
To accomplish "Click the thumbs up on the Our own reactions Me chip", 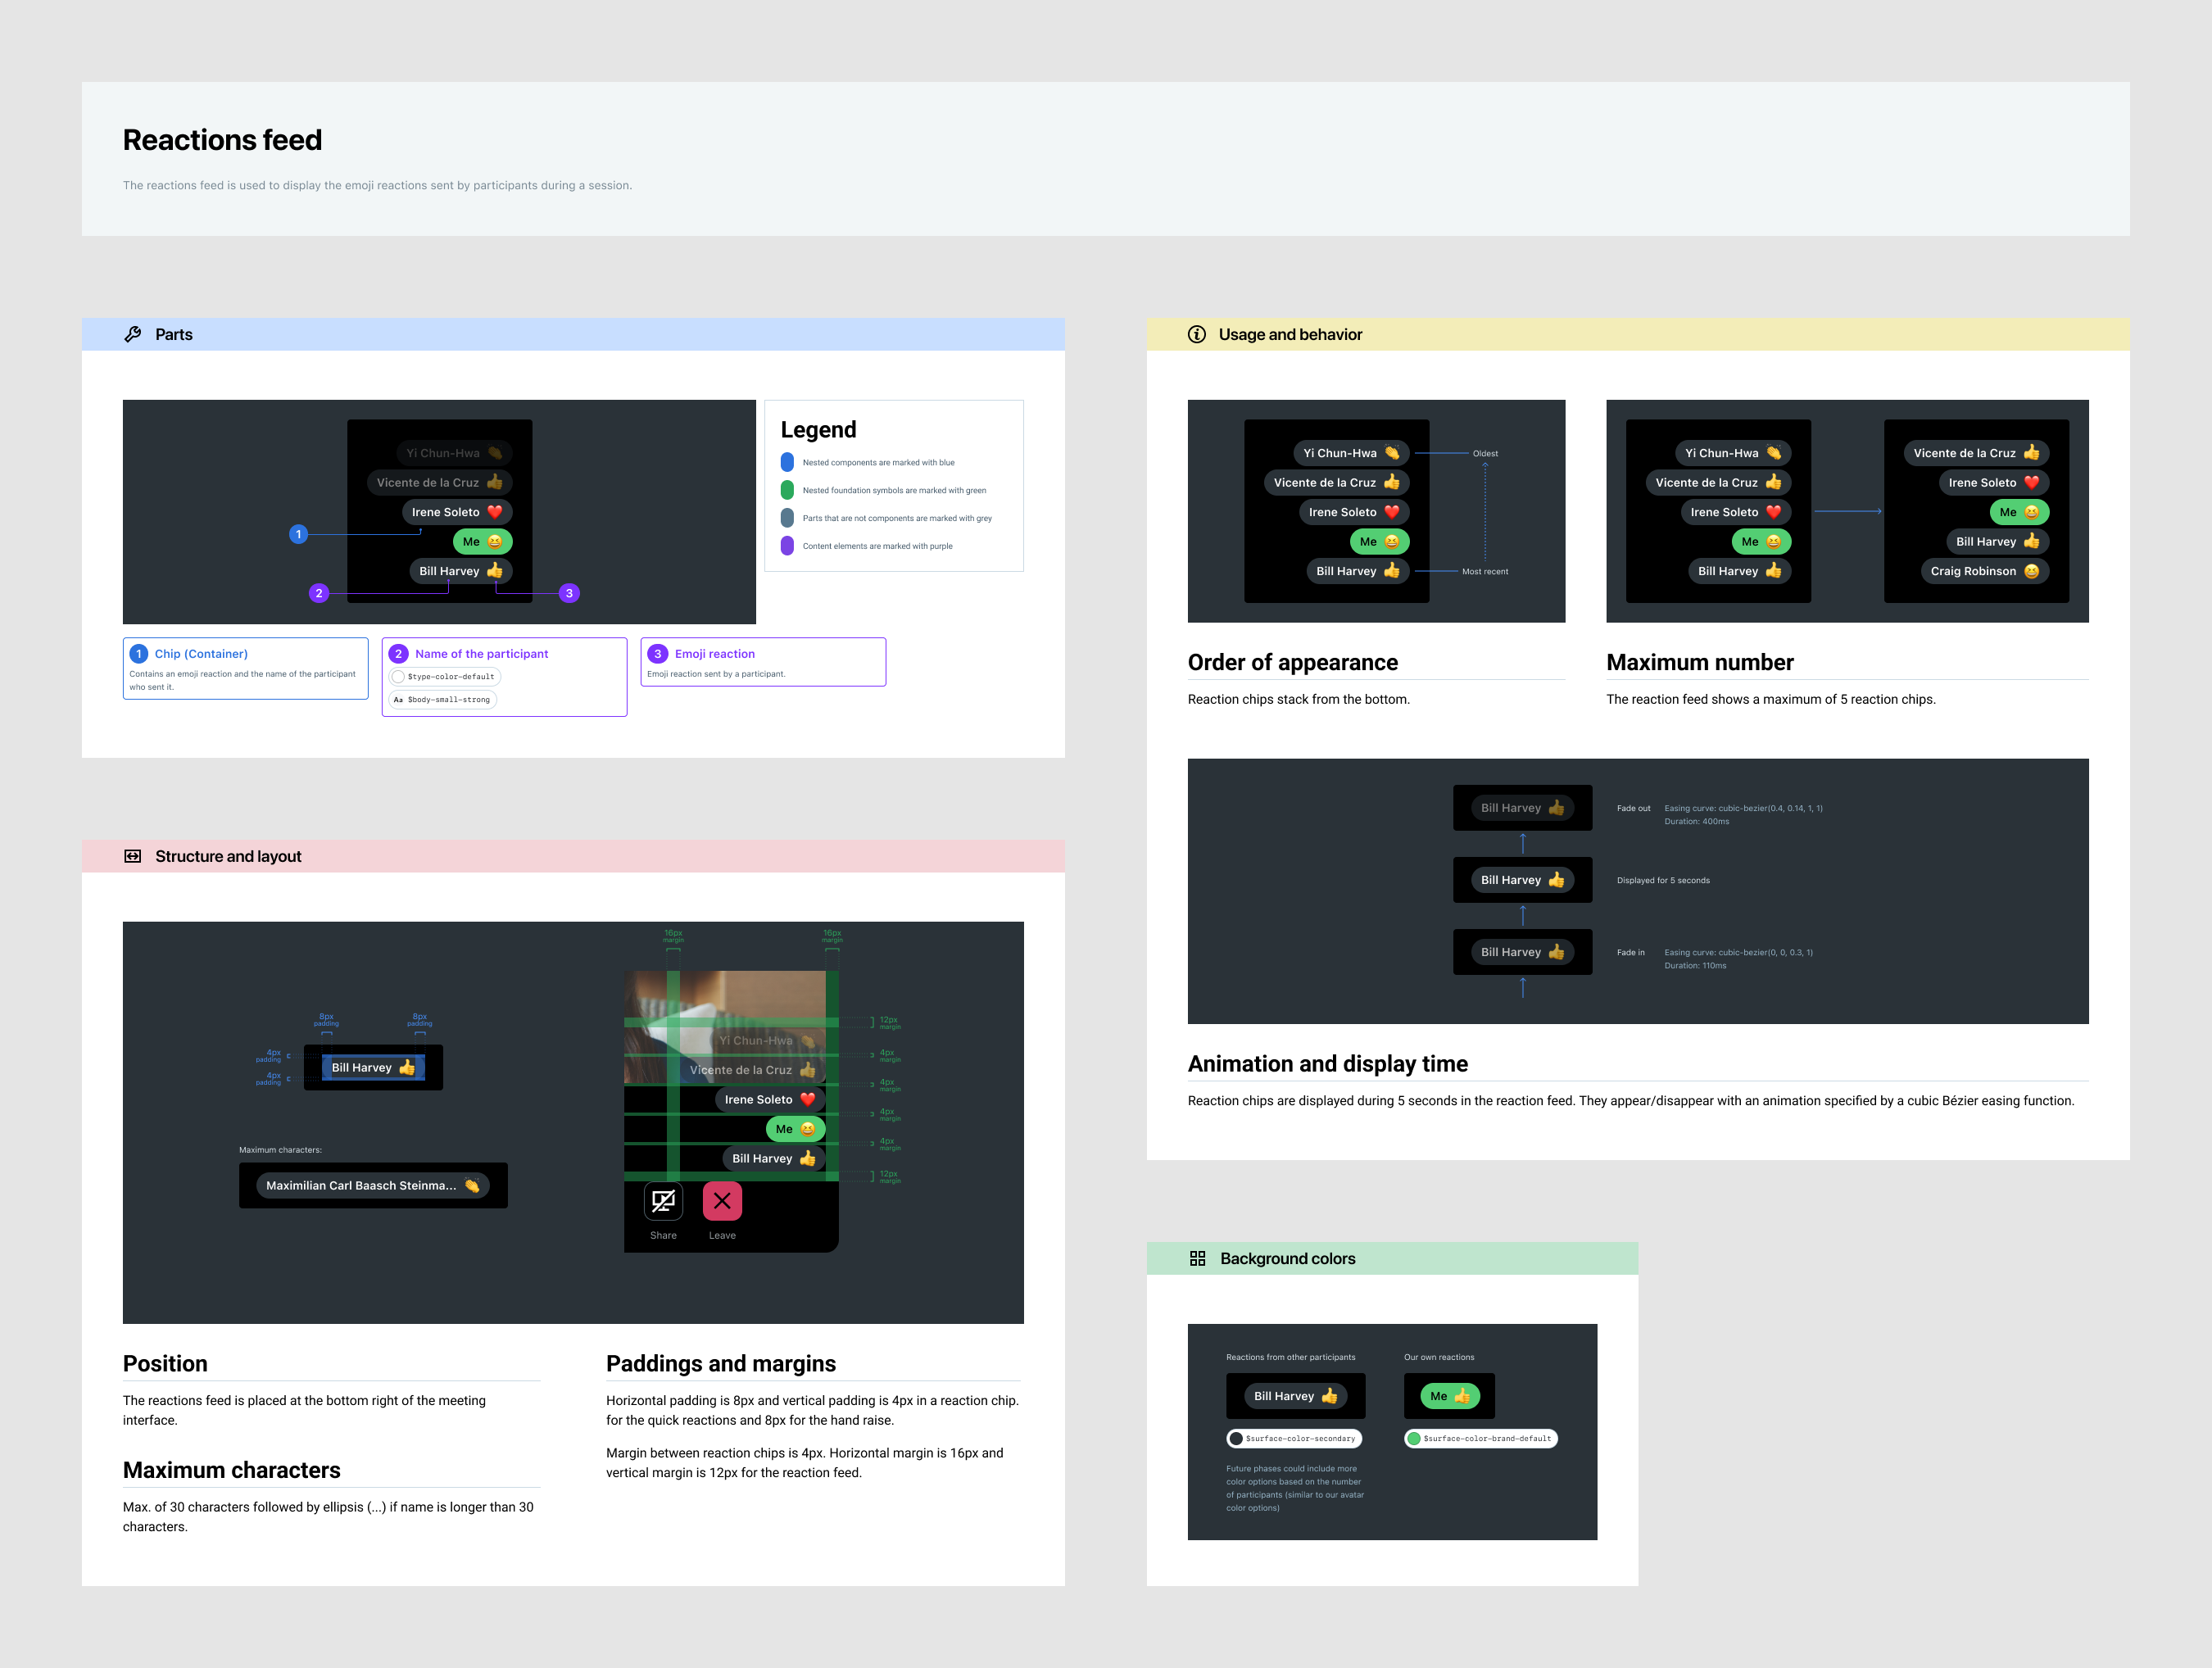I will coord(1462,1396).
